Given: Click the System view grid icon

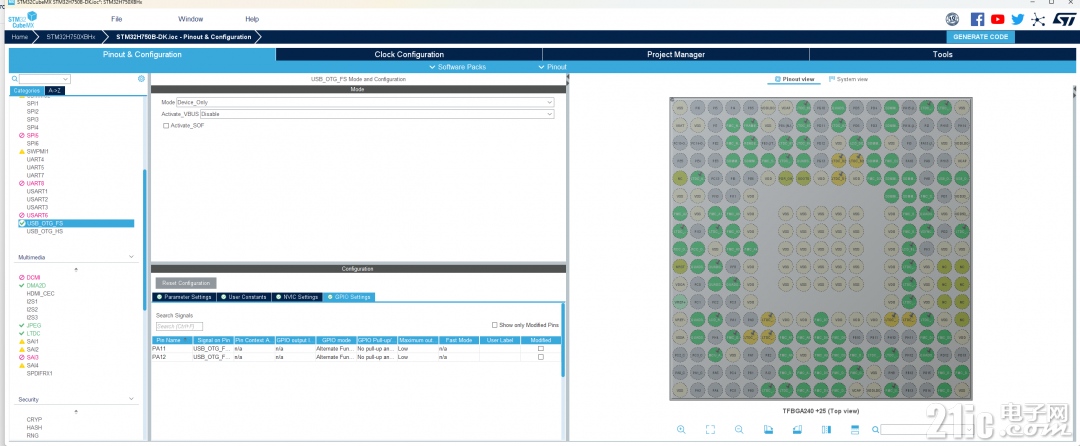Looking at the screenshot, I should coord(831,79).
